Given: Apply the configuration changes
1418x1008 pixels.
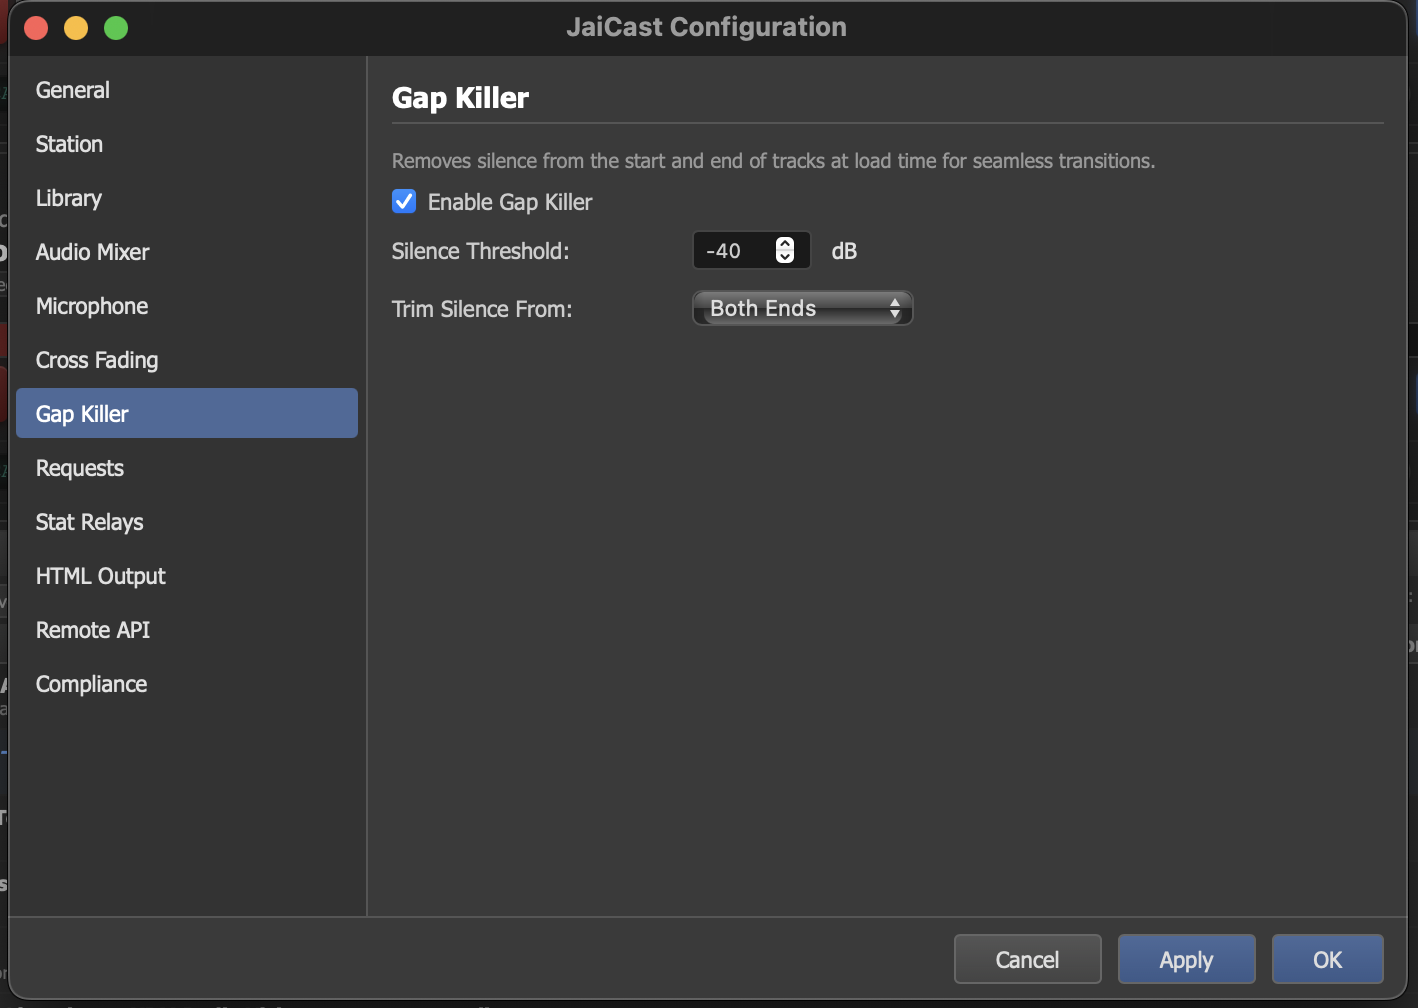Looking at the screenshot, I should (1186, 960).
